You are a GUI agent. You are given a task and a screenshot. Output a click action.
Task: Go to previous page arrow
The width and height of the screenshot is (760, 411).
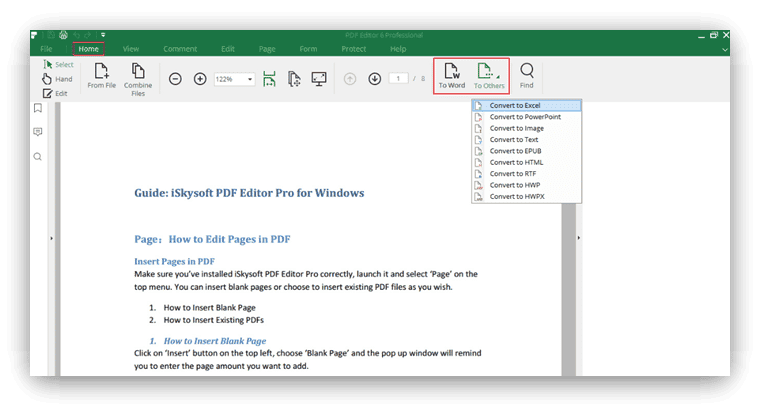pos(350,79)
